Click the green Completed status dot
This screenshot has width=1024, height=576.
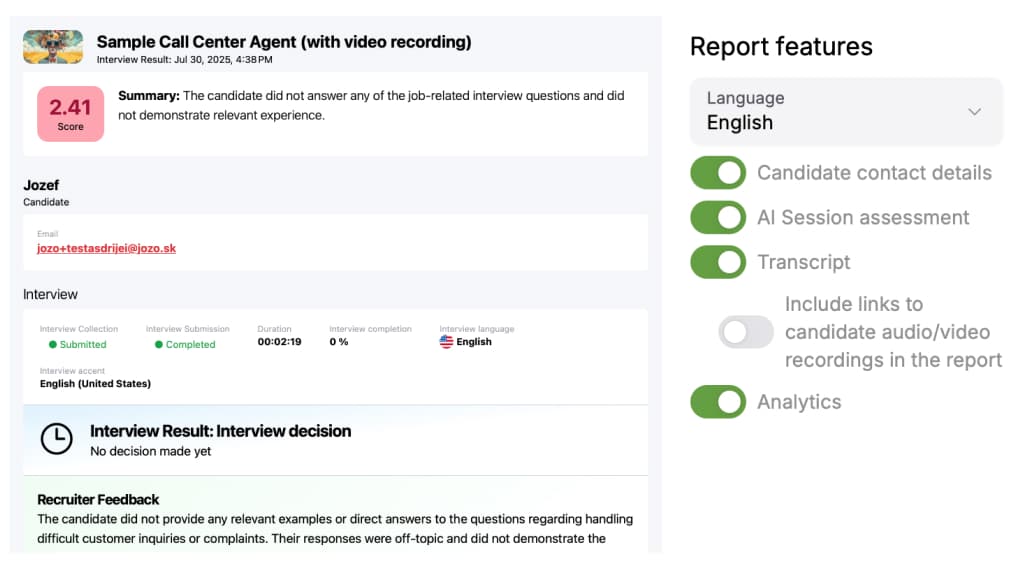coord(159,345)
